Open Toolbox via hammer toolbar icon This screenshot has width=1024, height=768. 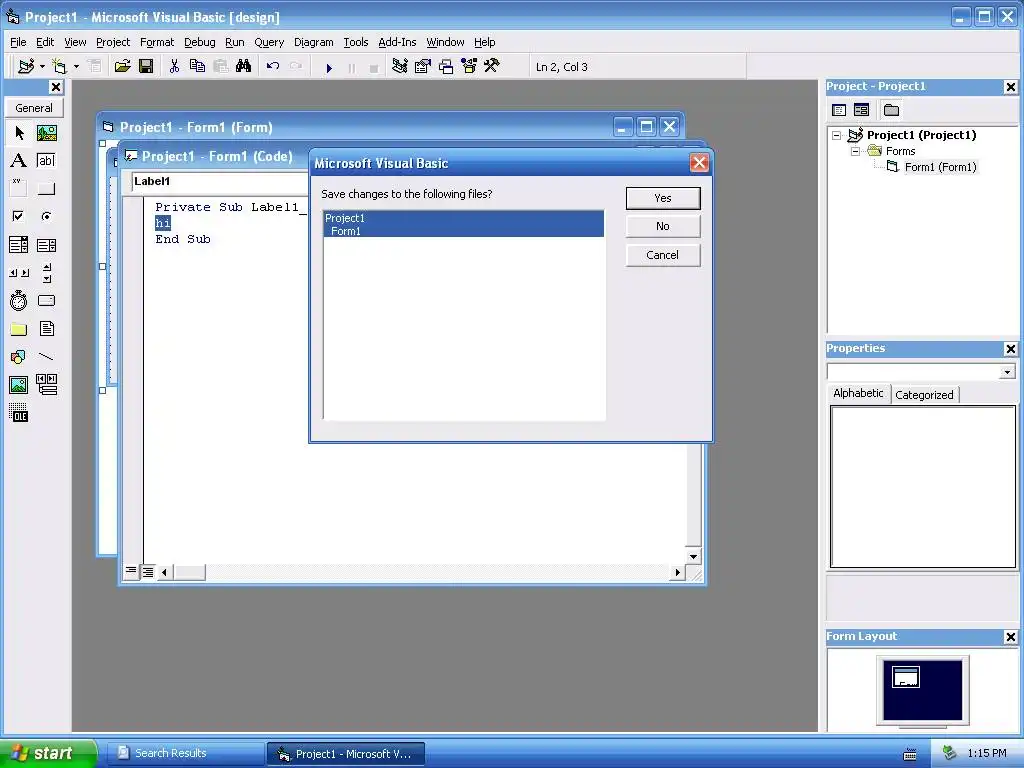click(x=492, y=66)
